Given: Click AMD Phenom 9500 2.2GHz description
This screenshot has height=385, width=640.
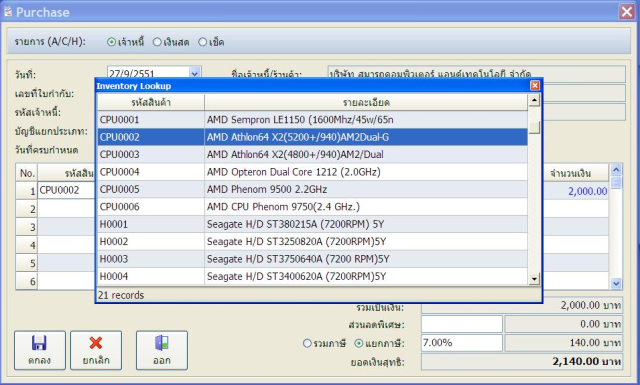Looking at the screenshot, I should tap(267, 189).
